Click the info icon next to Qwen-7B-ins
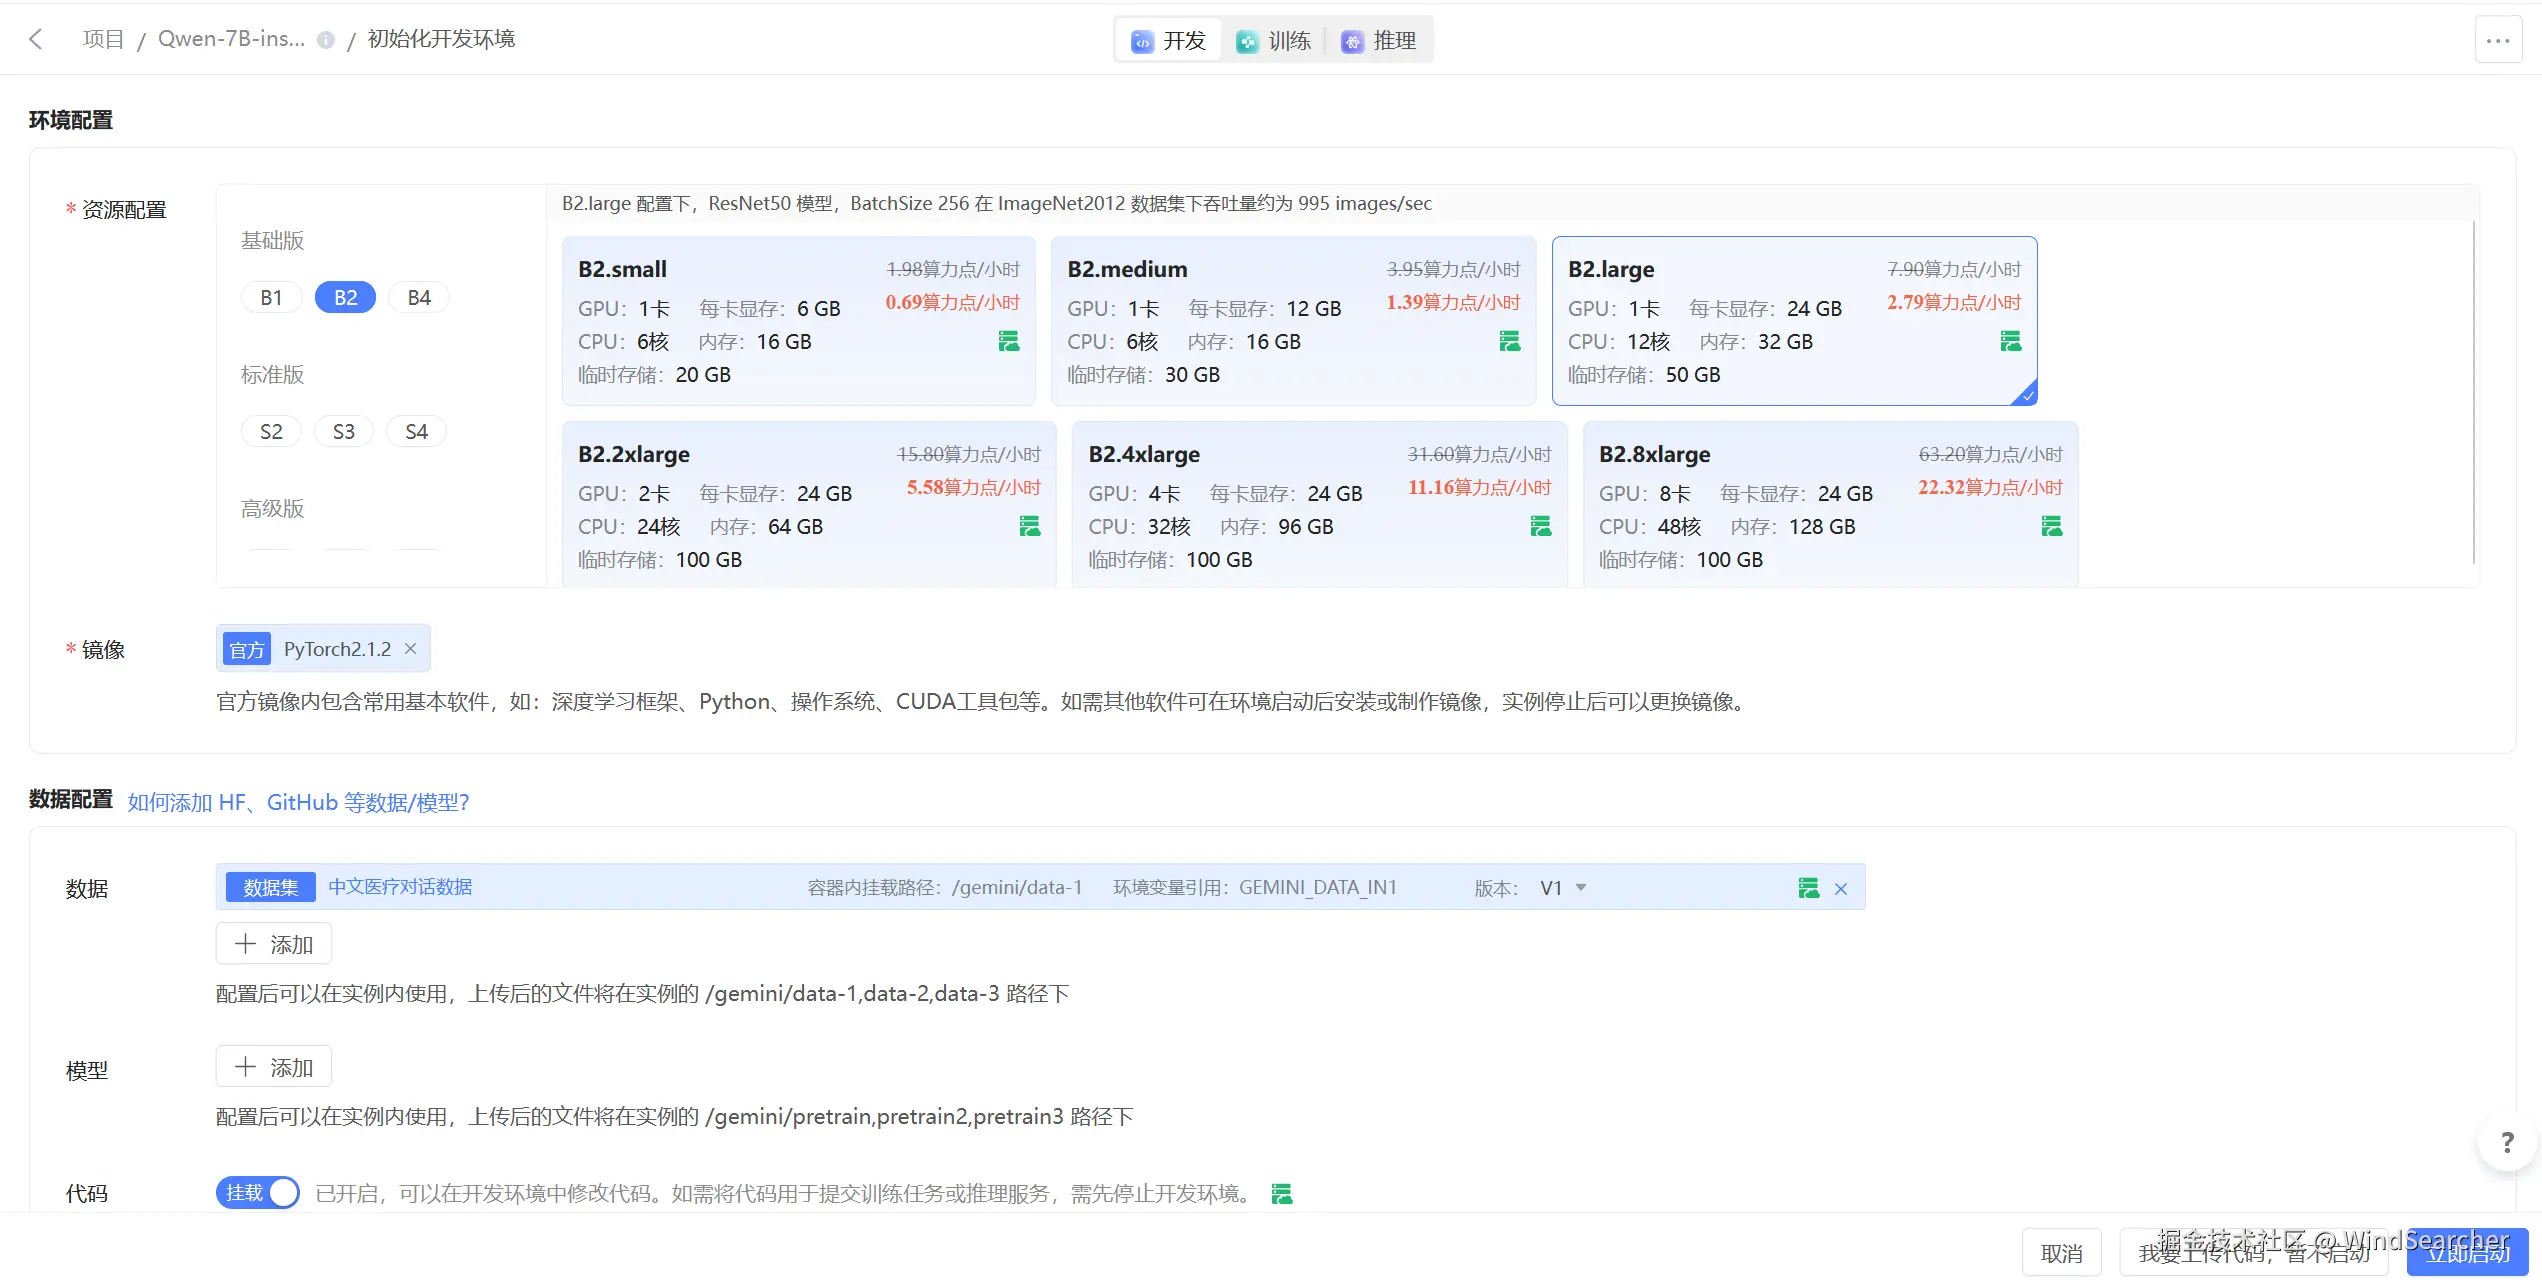 [325, 40]
